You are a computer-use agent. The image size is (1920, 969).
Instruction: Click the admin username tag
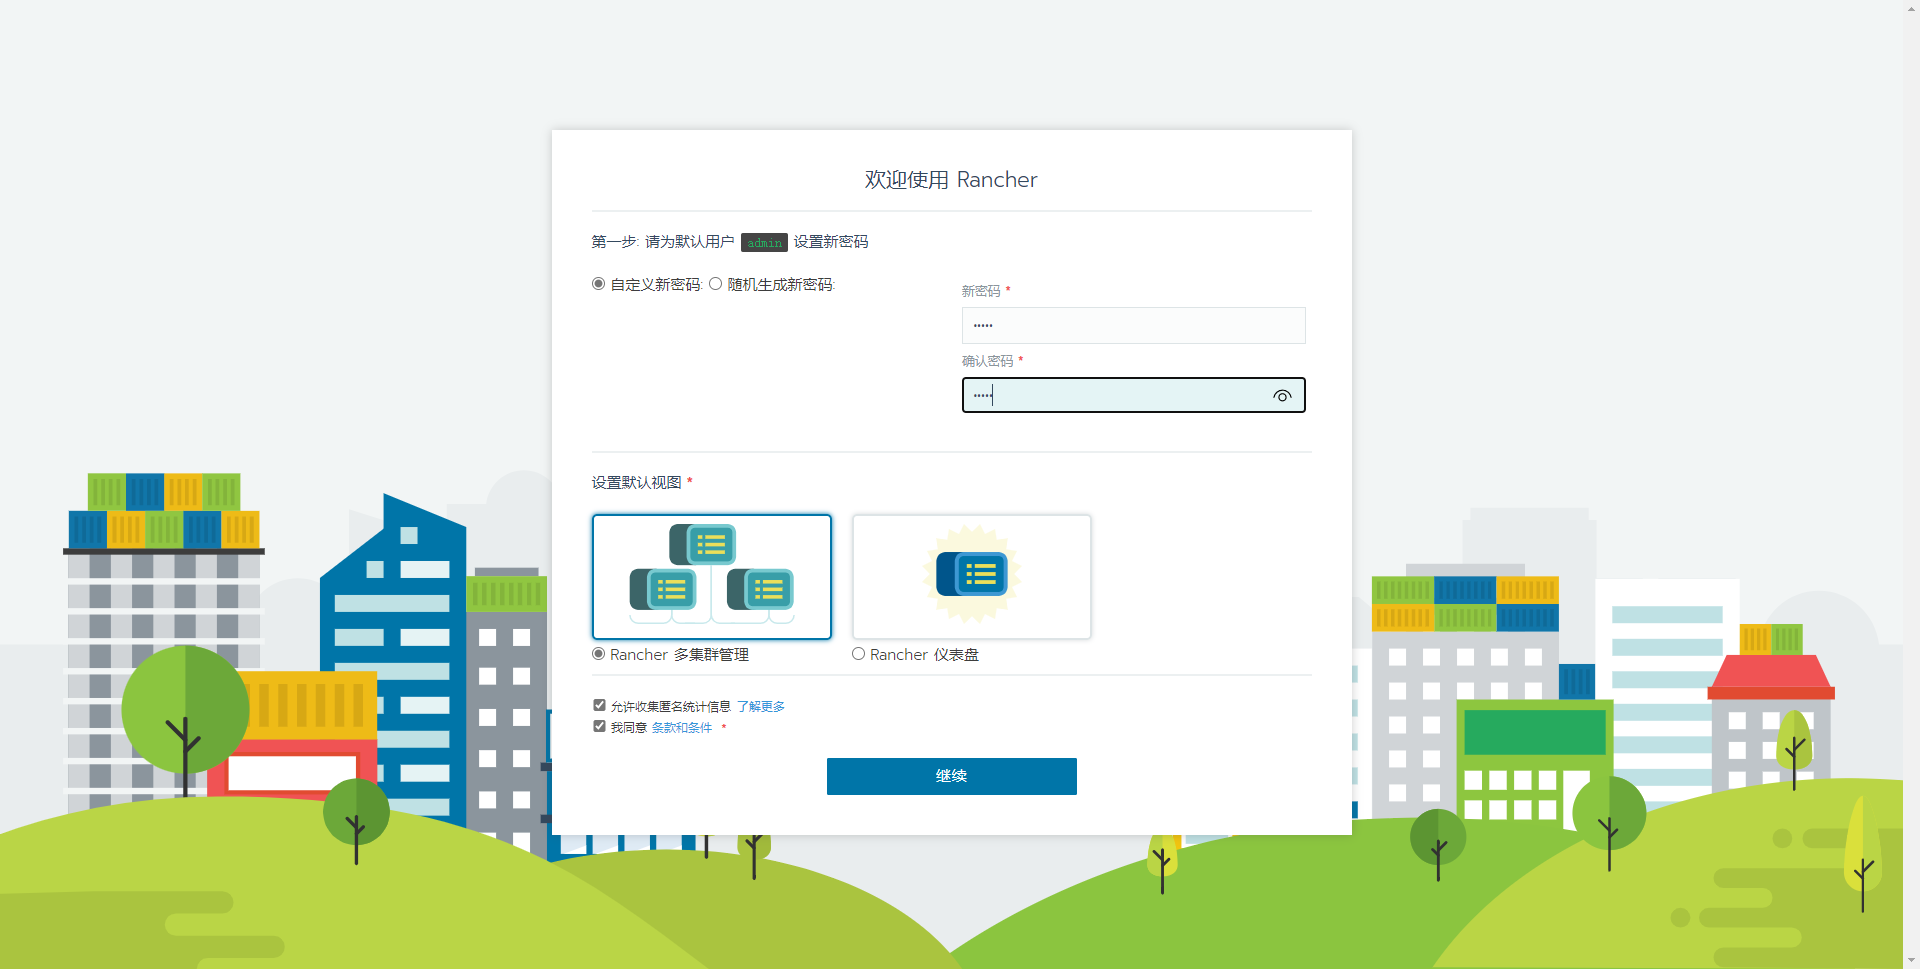764,242
